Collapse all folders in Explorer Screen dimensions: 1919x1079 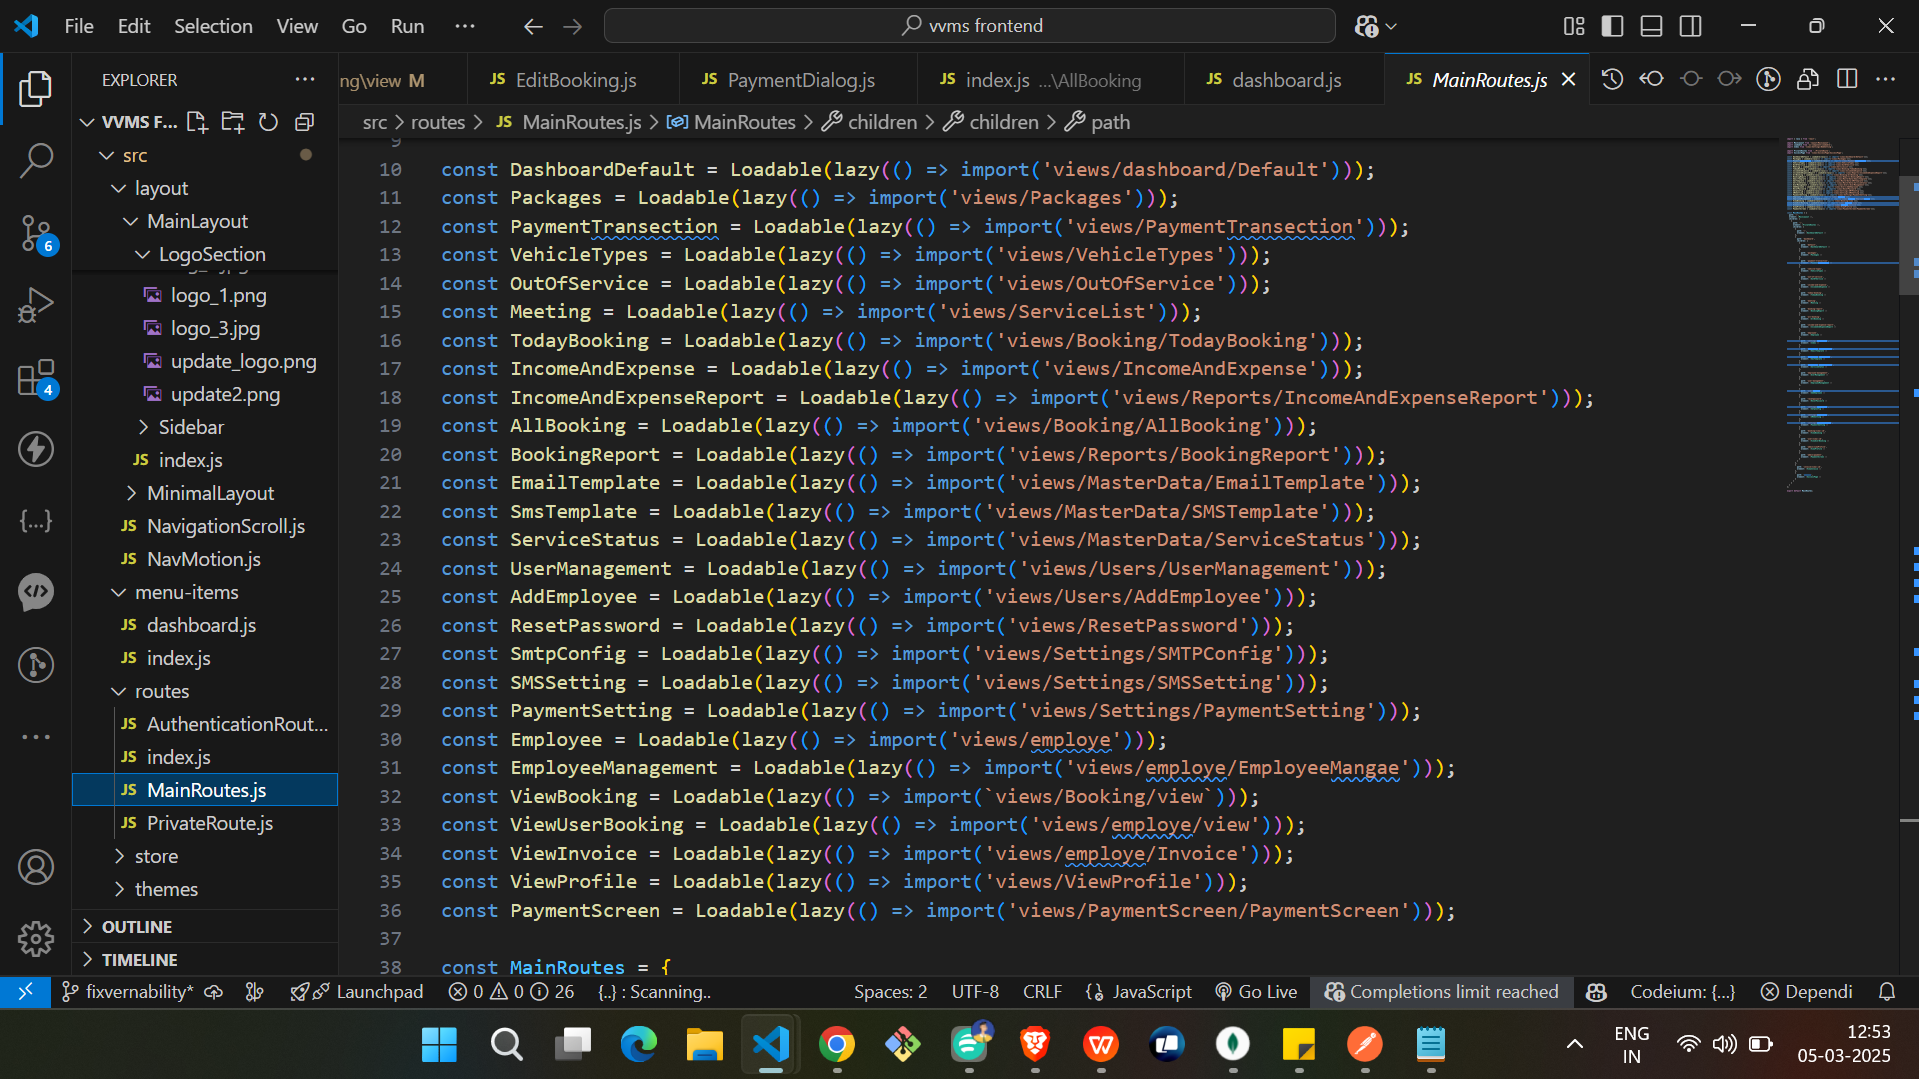(305, 122)
